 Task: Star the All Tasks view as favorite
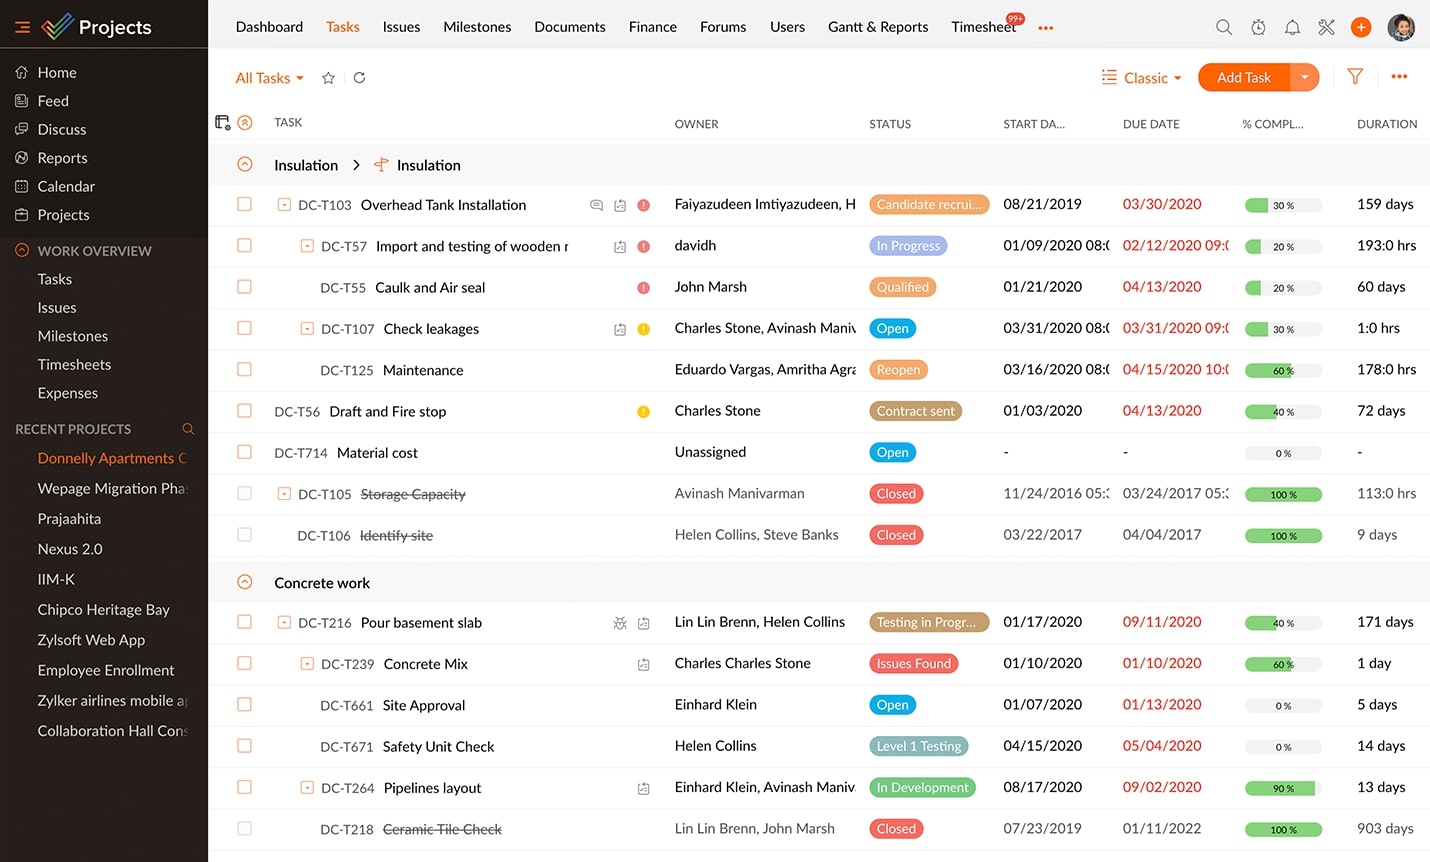(328, 77)
